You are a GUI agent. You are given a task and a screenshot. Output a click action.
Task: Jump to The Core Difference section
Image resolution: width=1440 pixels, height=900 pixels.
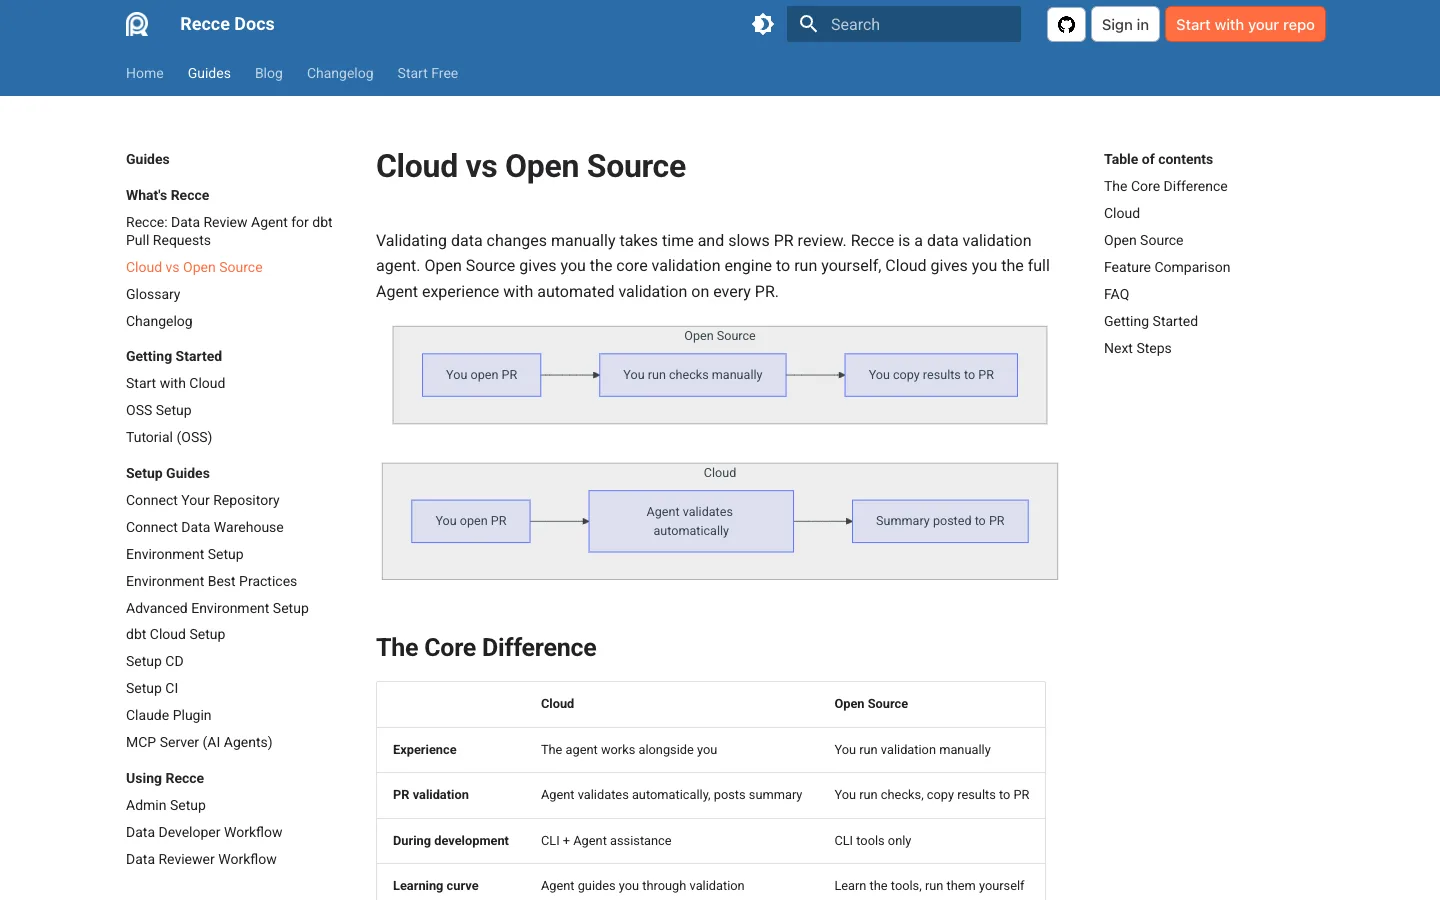tap(1165, 186)
